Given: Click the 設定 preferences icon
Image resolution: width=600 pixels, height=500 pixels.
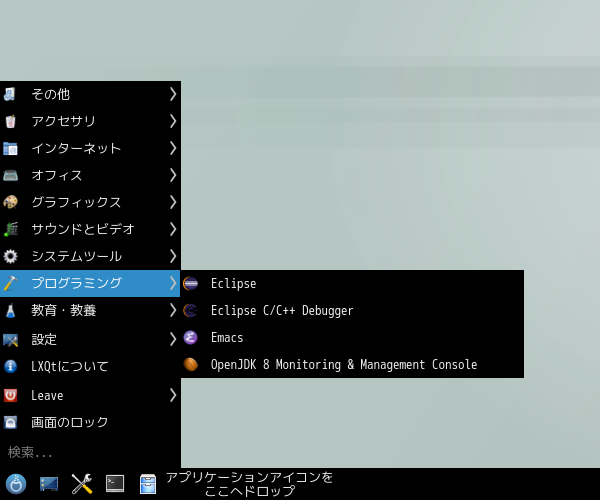Looking at the screenshot, I should 10,339.
